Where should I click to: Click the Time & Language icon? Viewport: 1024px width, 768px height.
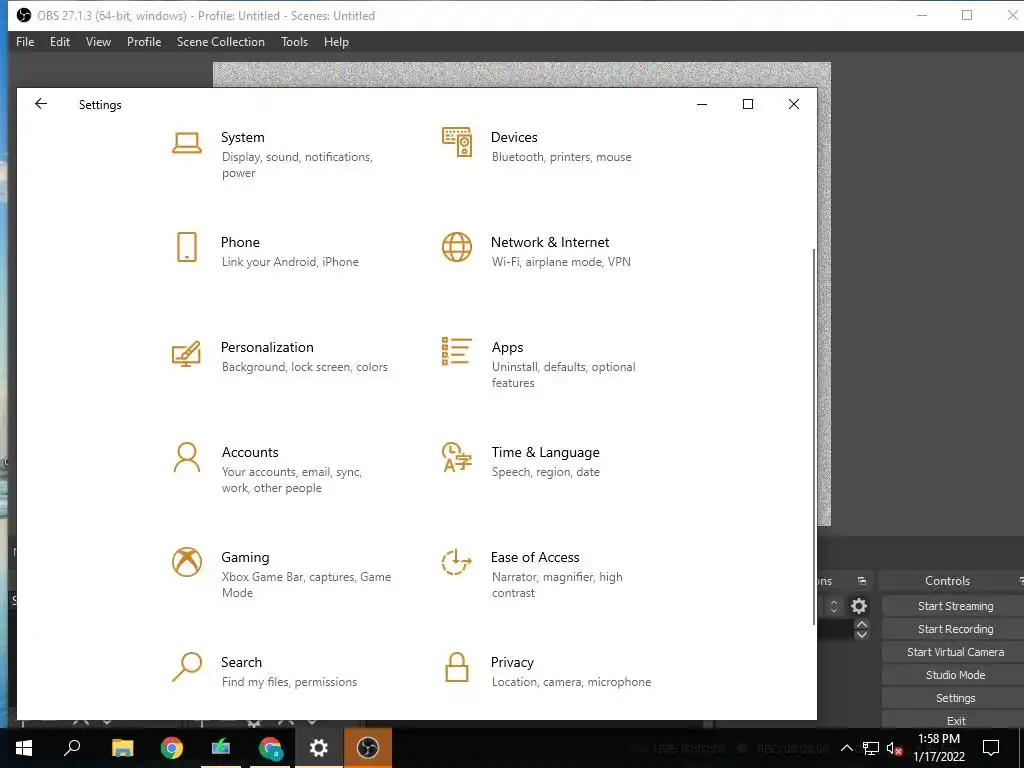(456, 457)
